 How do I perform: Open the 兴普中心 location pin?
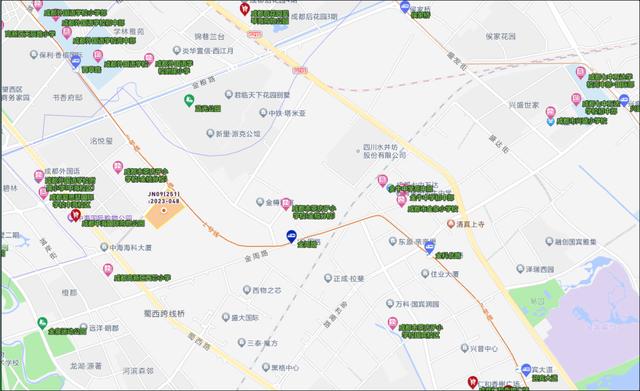pos(464,348)
